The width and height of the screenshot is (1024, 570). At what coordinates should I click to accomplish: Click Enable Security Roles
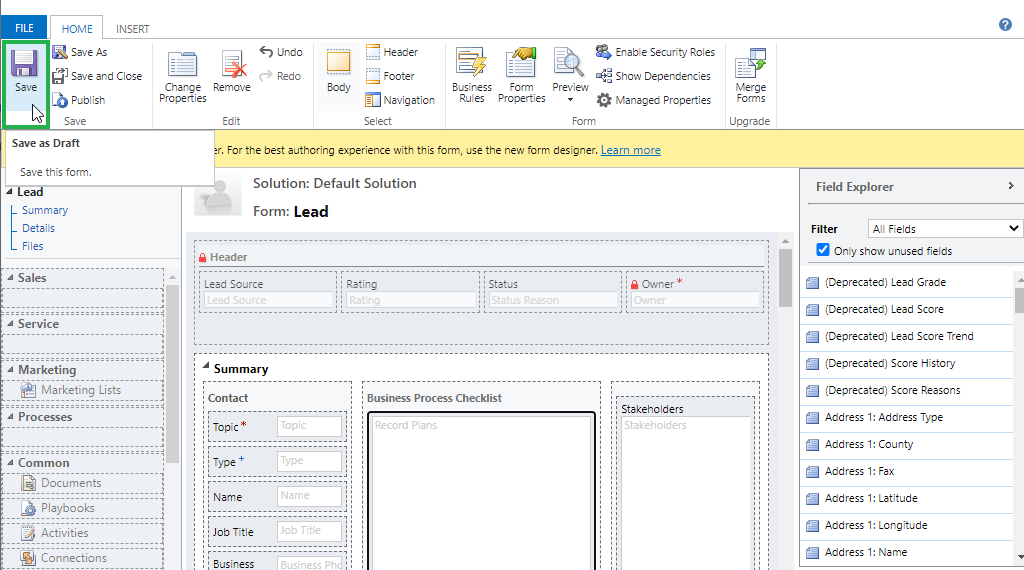(x=655, y=52)
